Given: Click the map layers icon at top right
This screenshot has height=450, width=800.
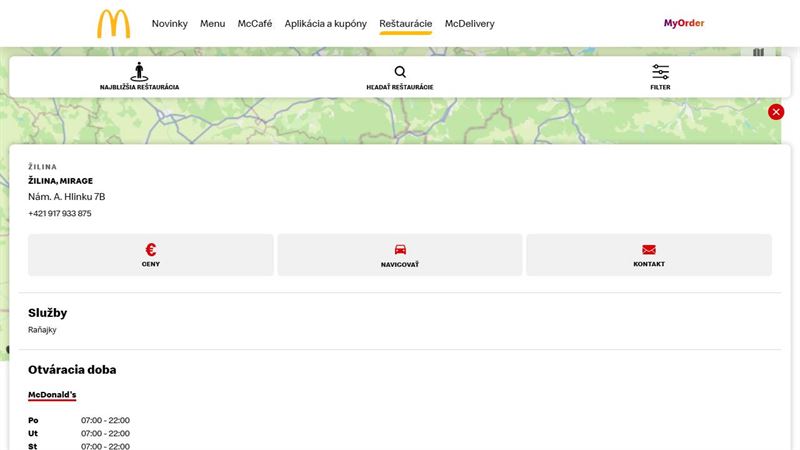Looking at the screenshot, I should tap(759, 52).
